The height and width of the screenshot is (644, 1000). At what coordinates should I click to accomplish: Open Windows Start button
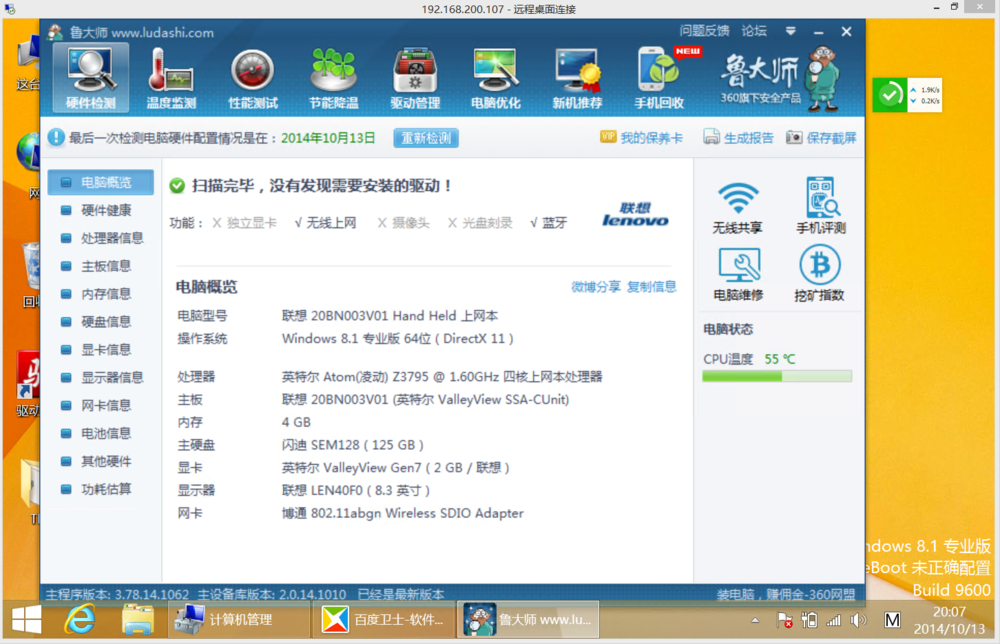27,619
